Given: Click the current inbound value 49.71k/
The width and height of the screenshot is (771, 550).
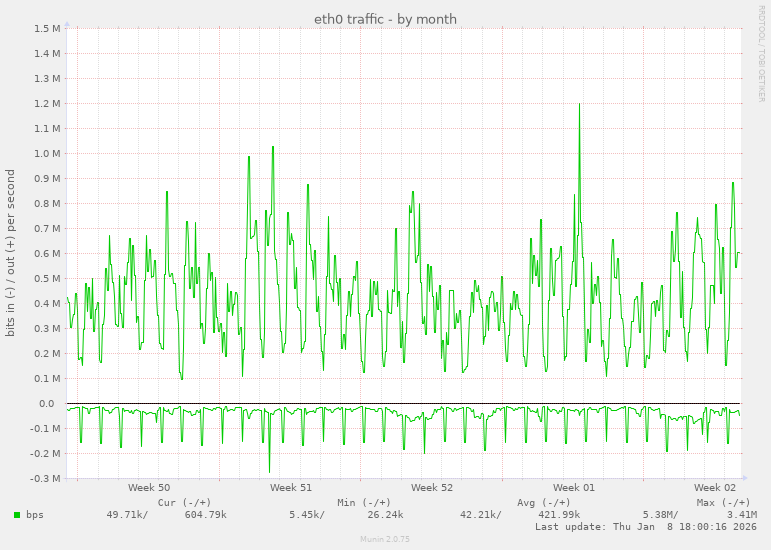Looking at the screenshot, I should click(127, 515).
